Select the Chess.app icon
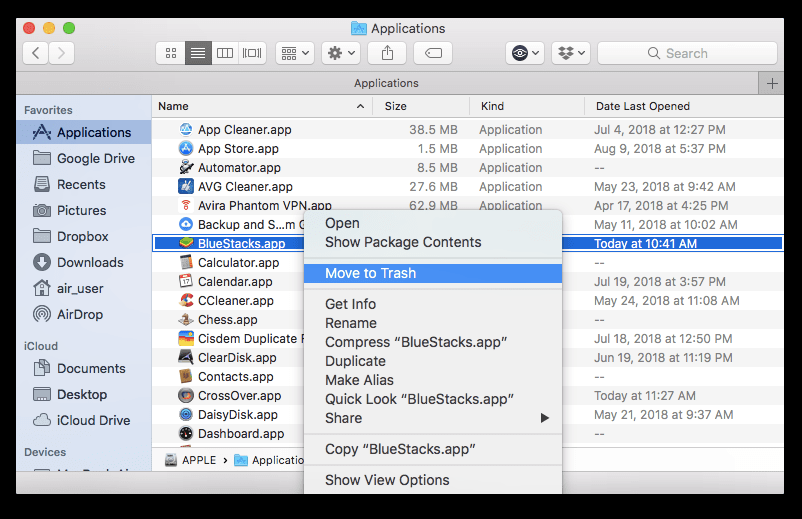 (x=186, y=319)
